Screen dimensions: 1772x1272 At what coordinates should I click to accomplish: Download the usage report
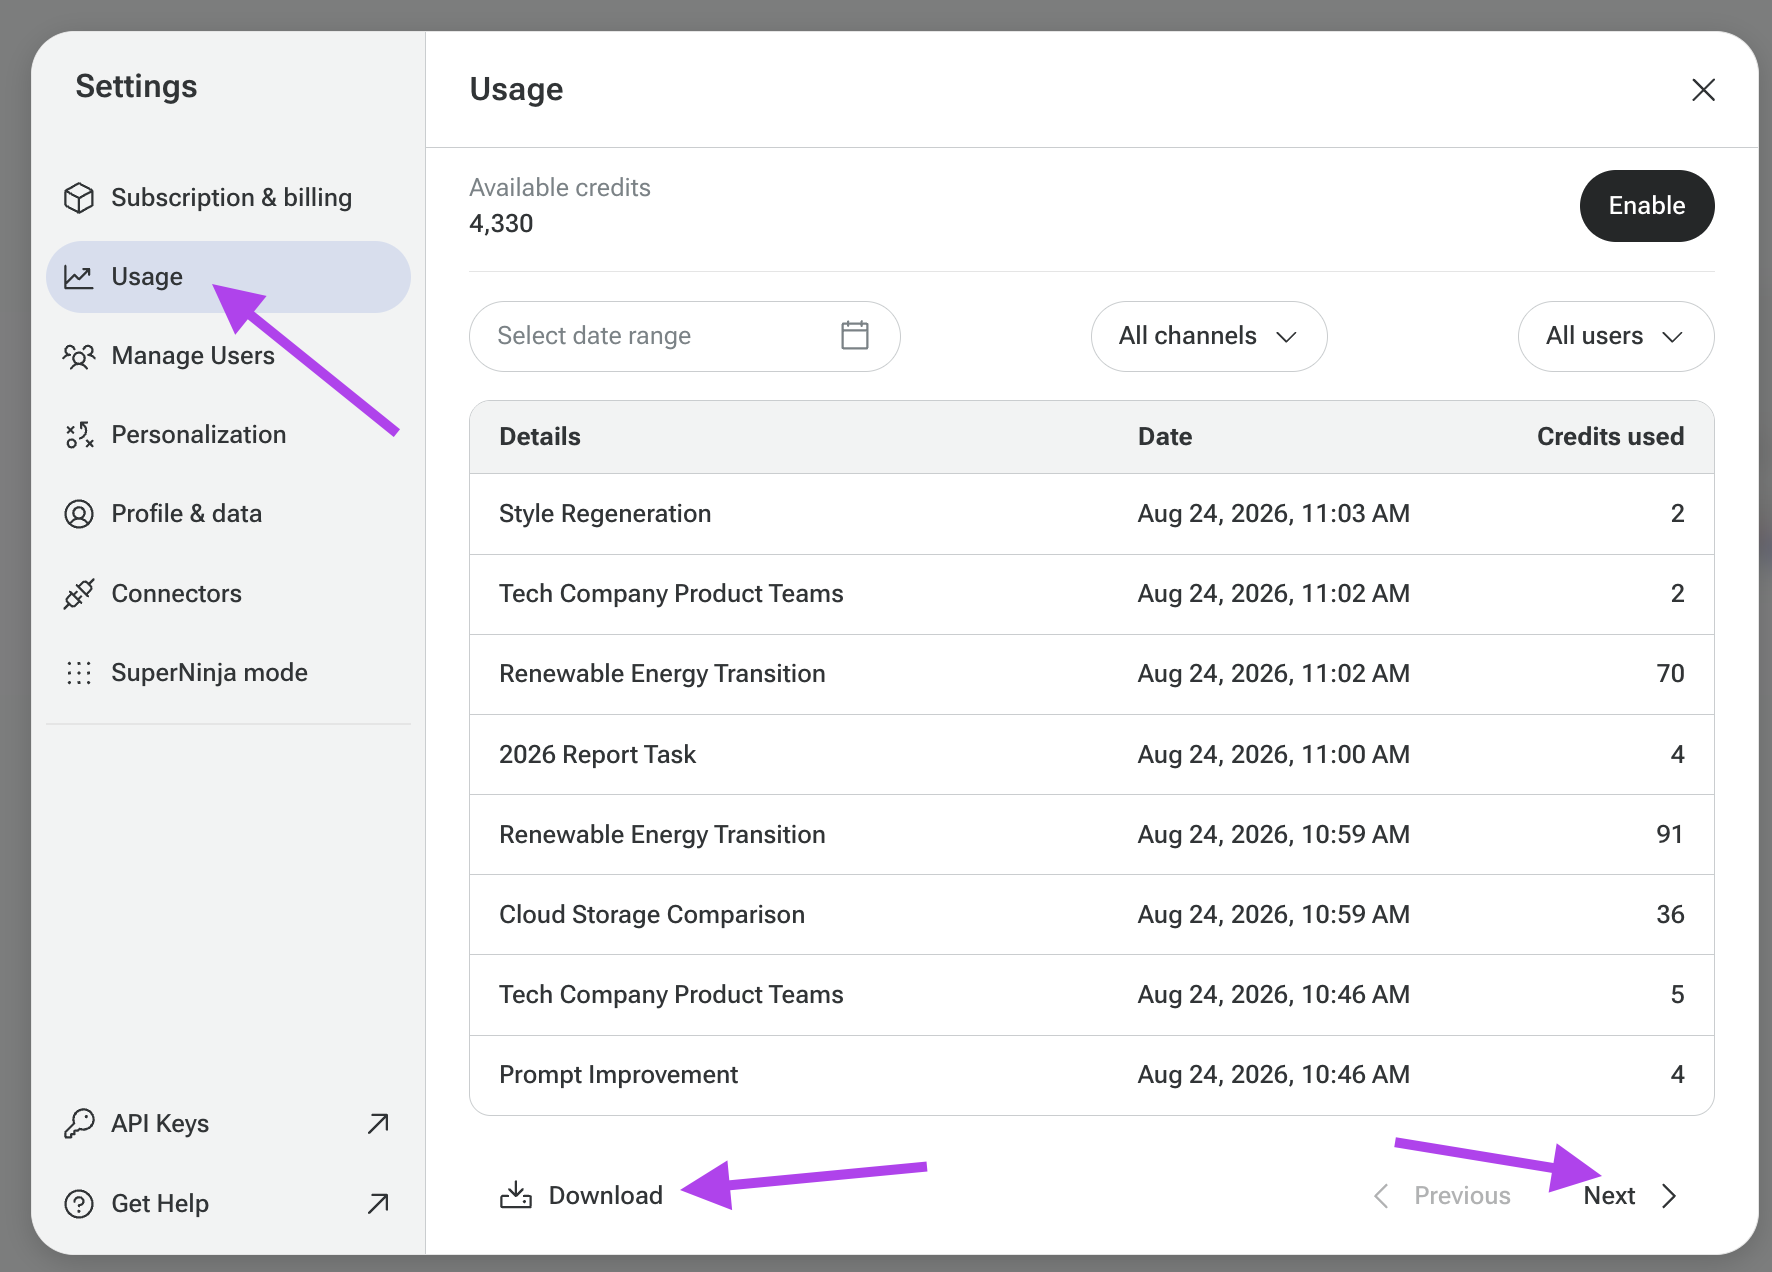coord(582,1196)
